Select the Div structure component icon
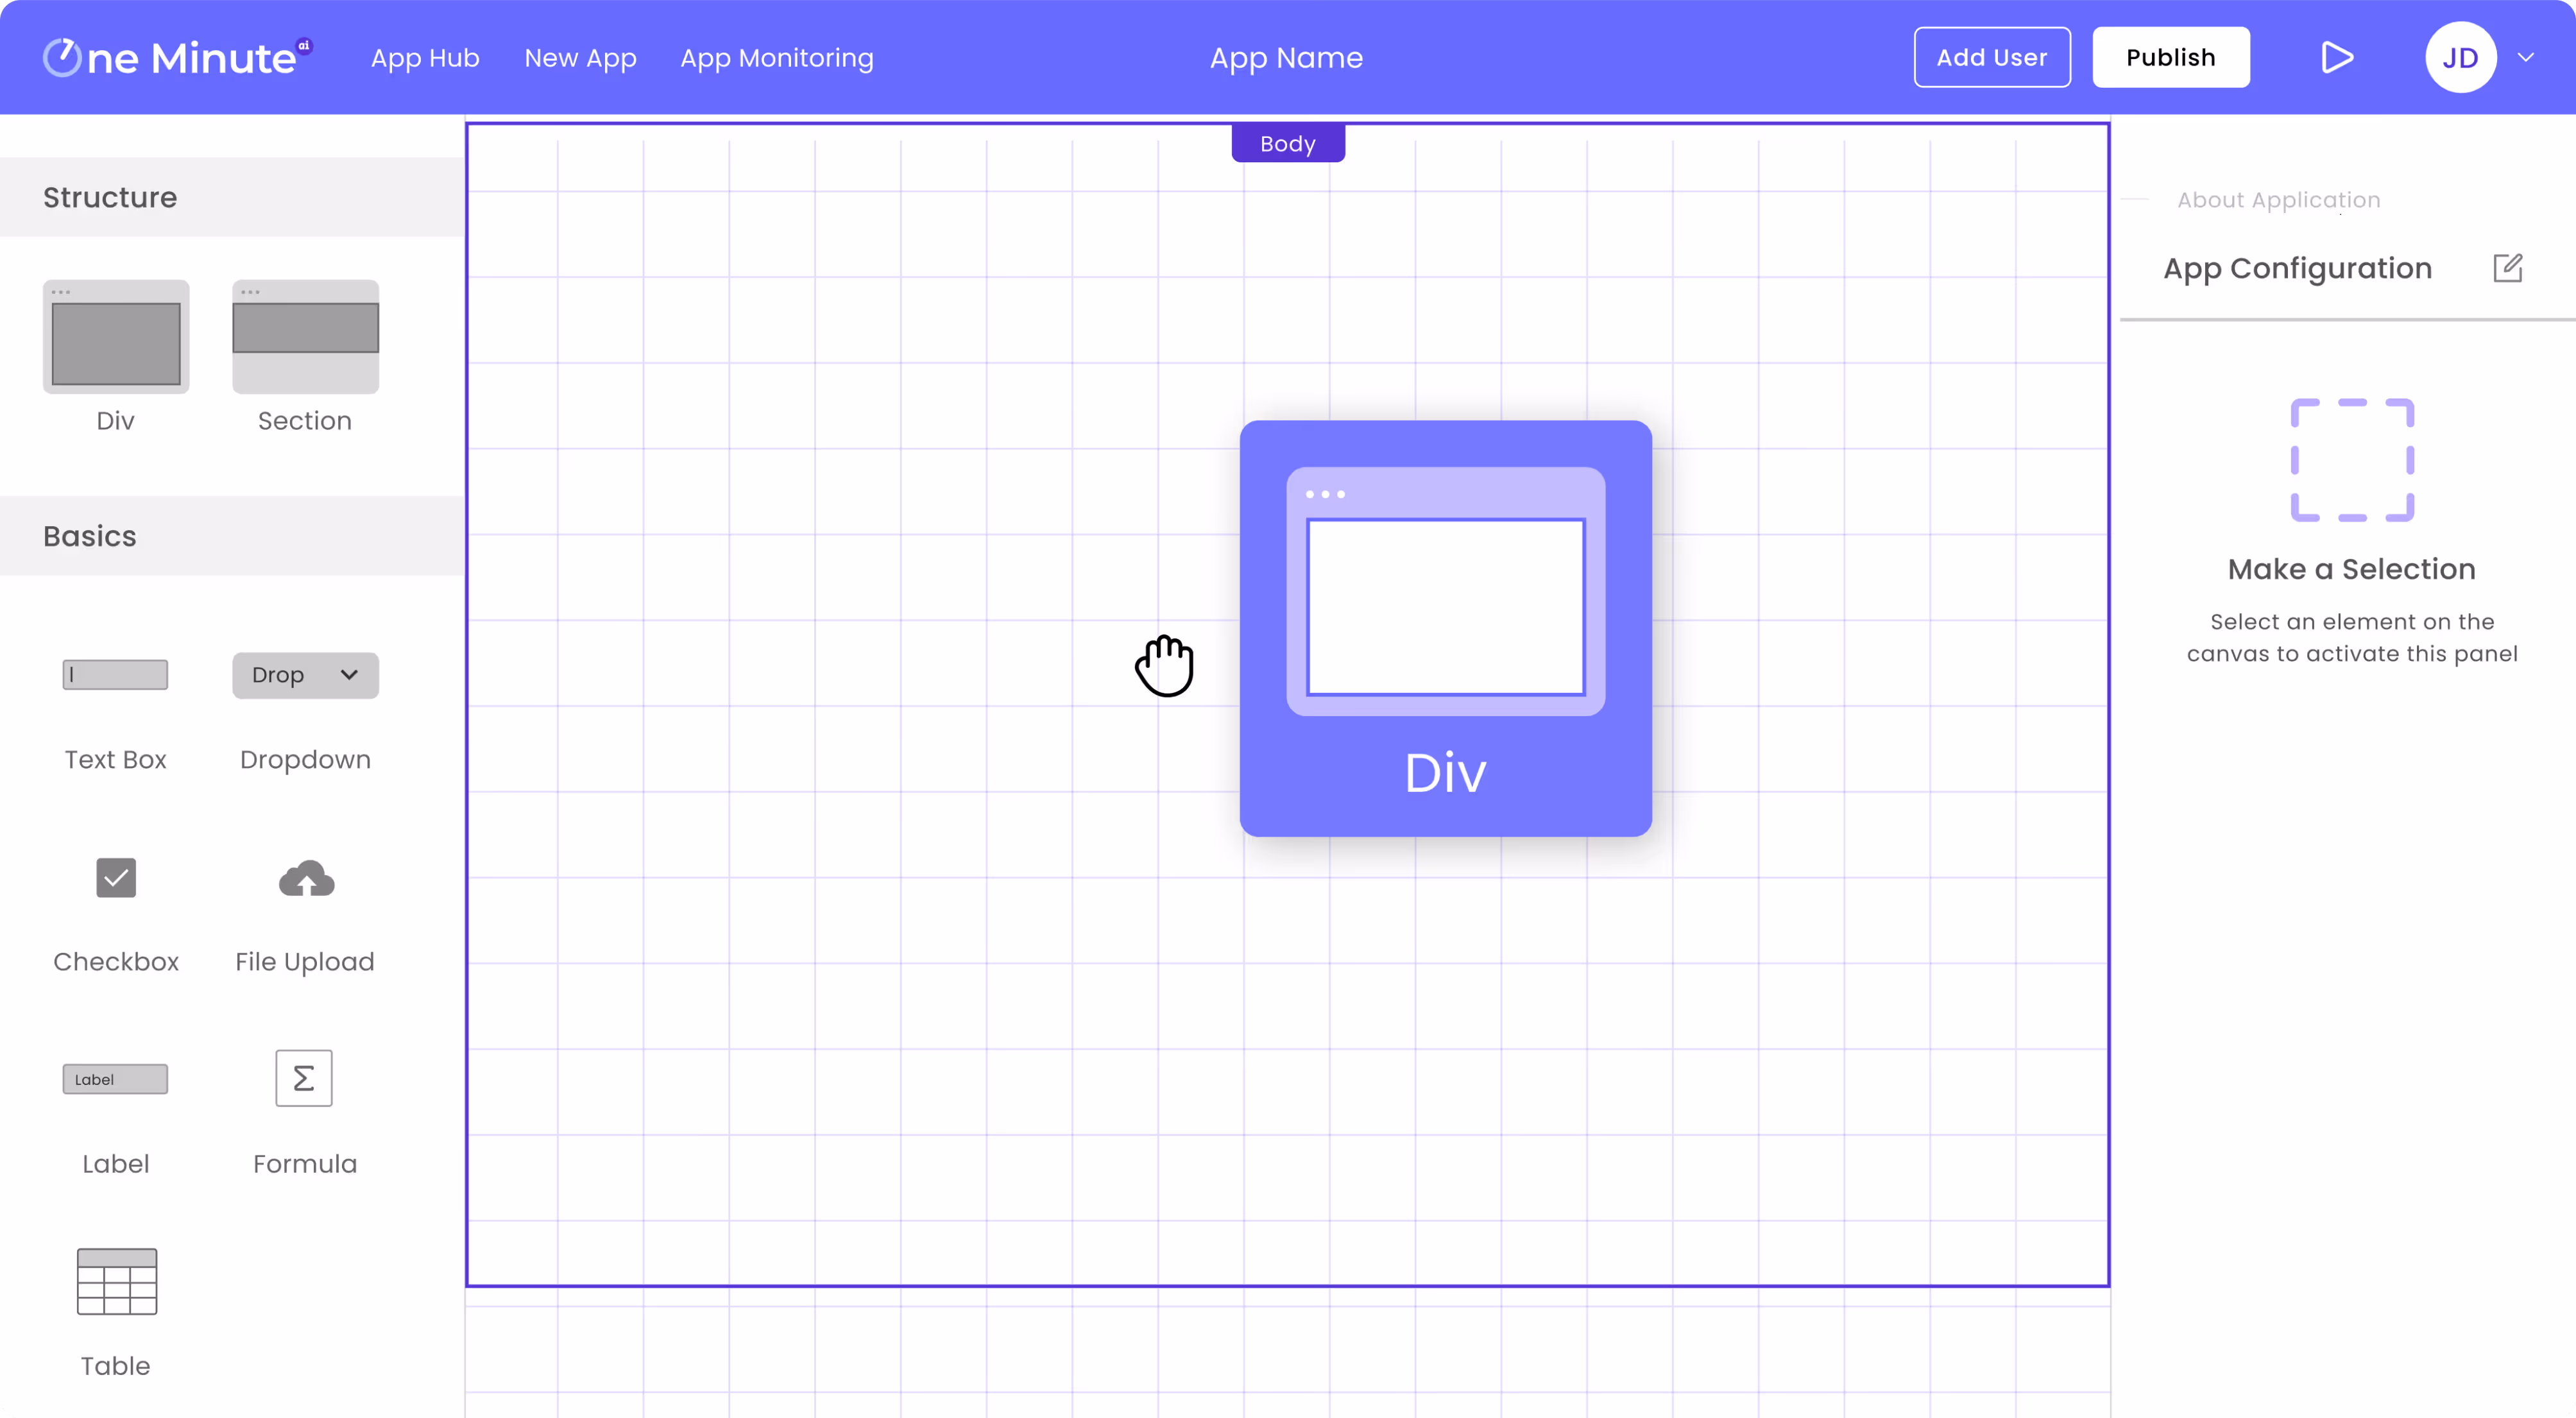Screen dimensions: 2576x1418 coord(116,336)
